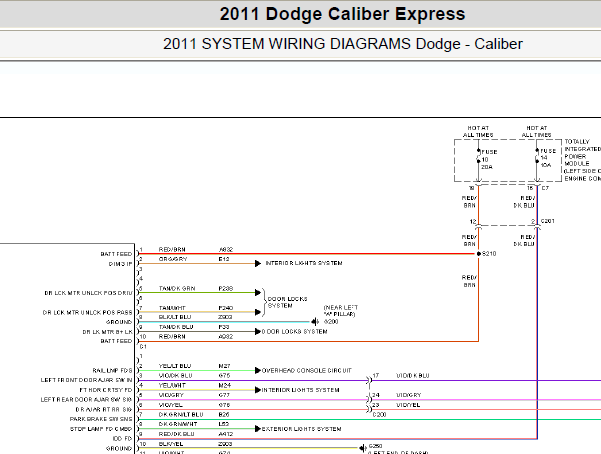This screenshot has width=601, height=454.
Task: Click "DR LCK MTR UNLCK POS PASS" pin label
Action: pos(87,313)
